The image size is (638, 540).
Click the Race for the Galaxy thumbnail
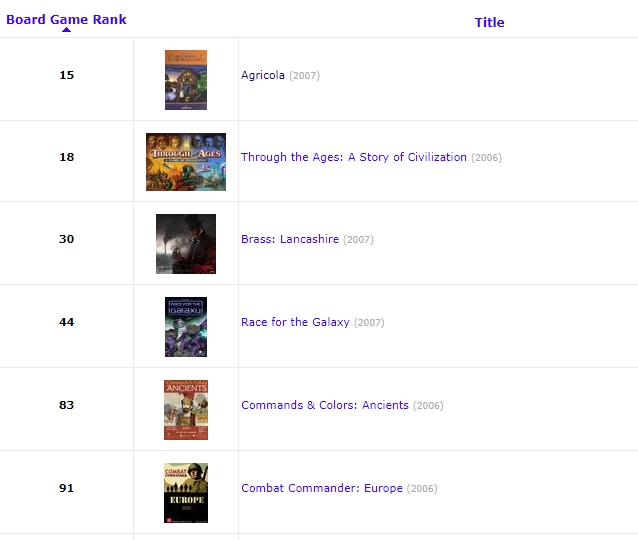[186, 327]
